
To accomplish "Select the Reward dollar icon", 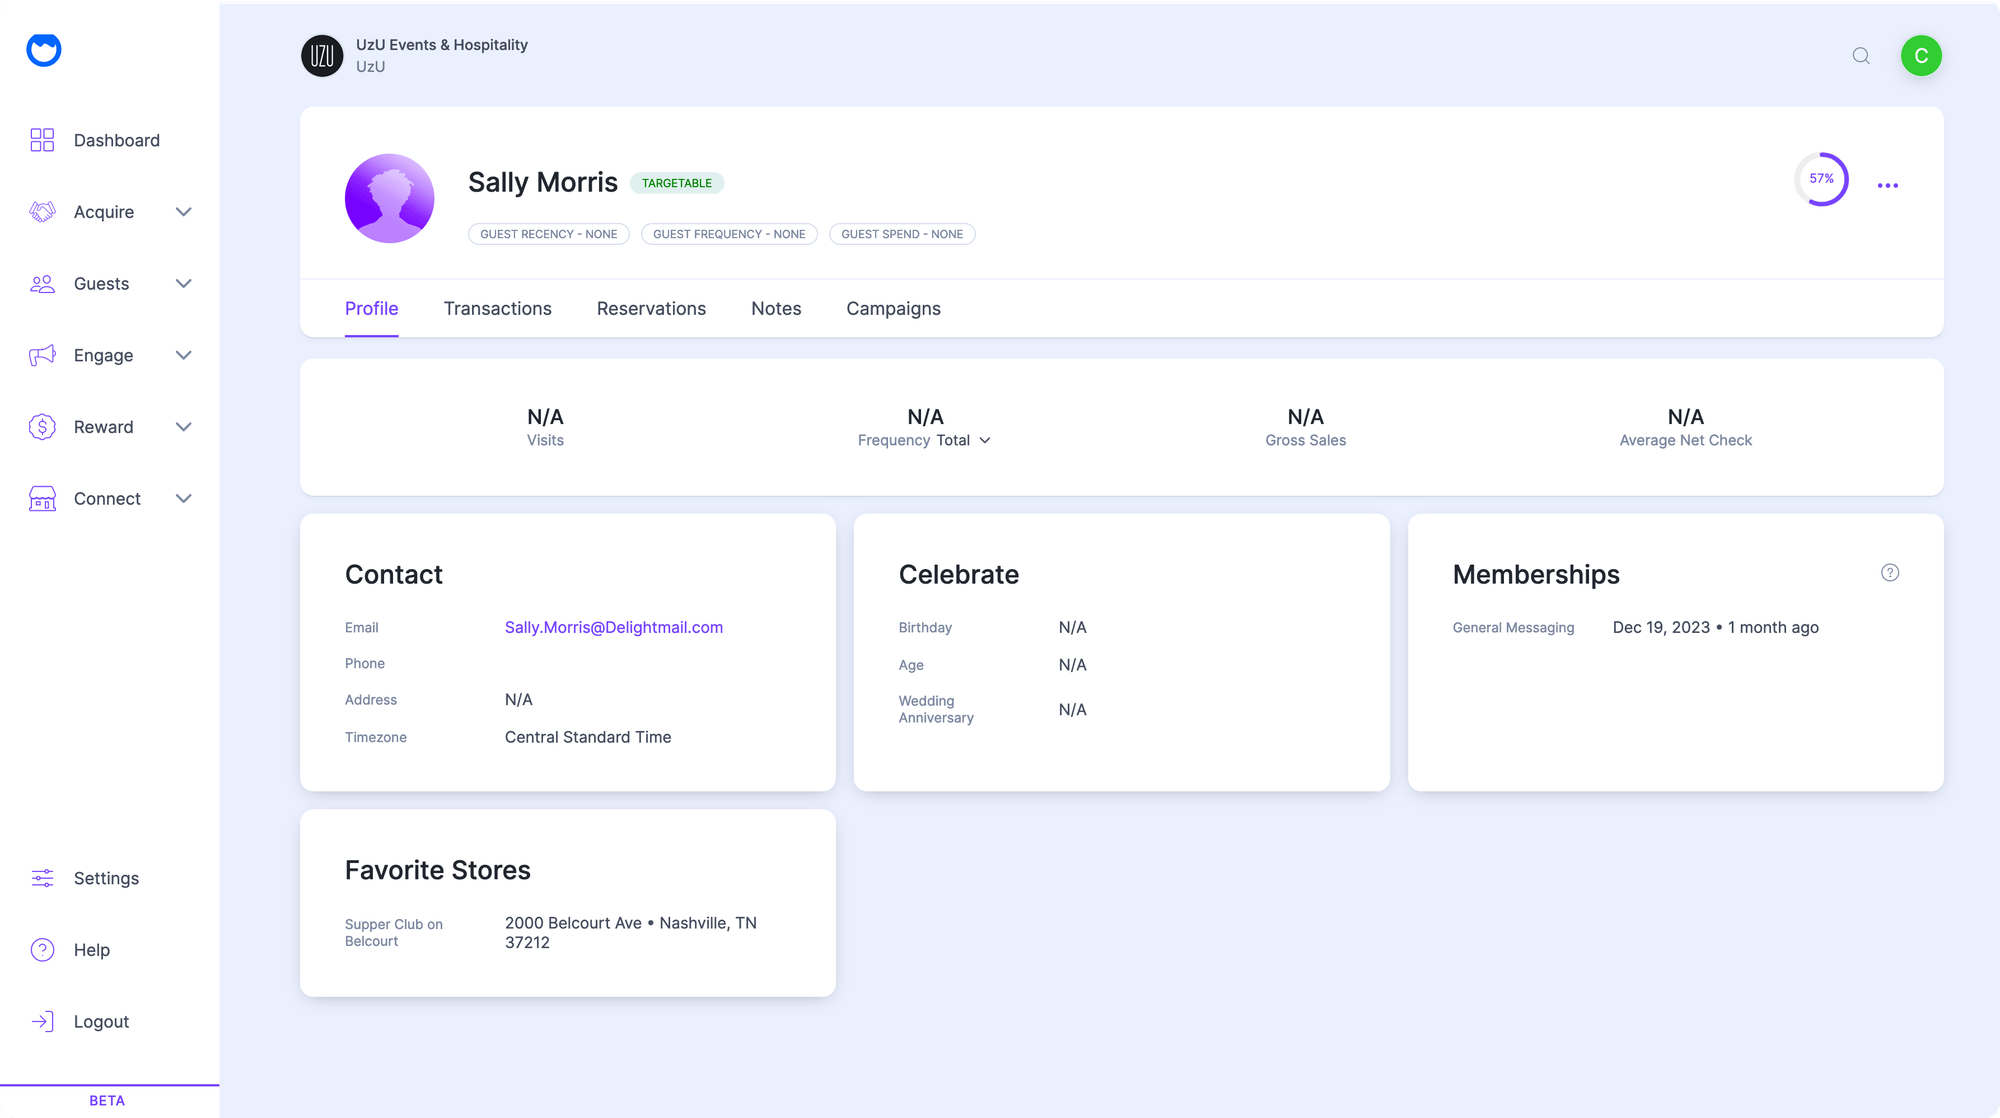I will point(42,426).
